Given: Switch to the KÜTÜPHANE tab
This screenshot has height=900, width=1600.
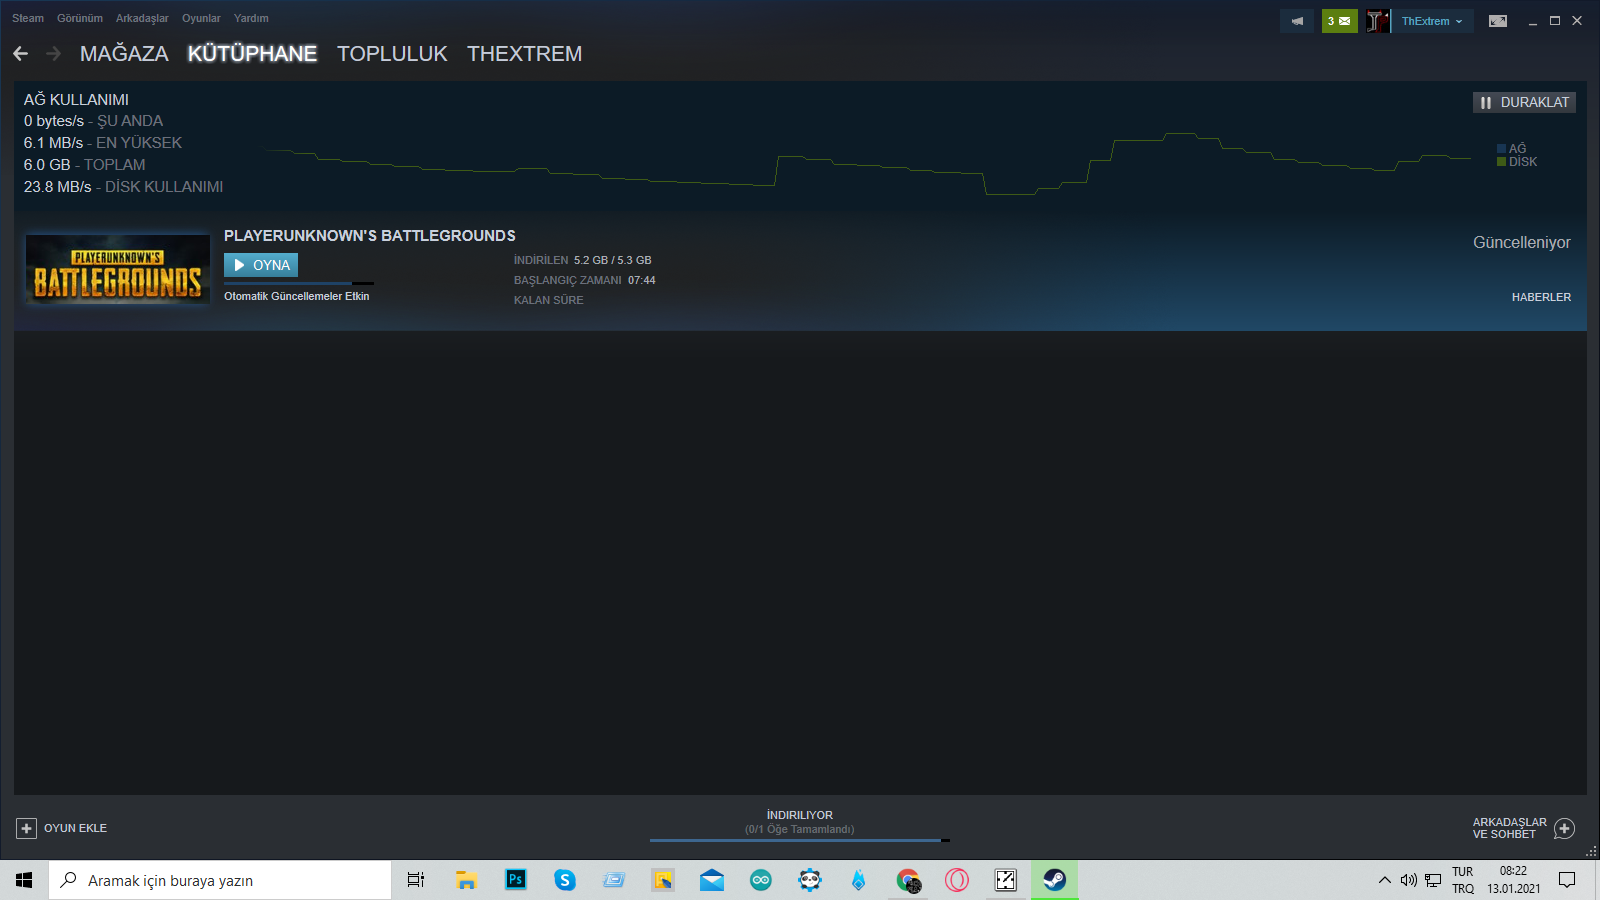Looking at the screenshot, I should 252,54.
